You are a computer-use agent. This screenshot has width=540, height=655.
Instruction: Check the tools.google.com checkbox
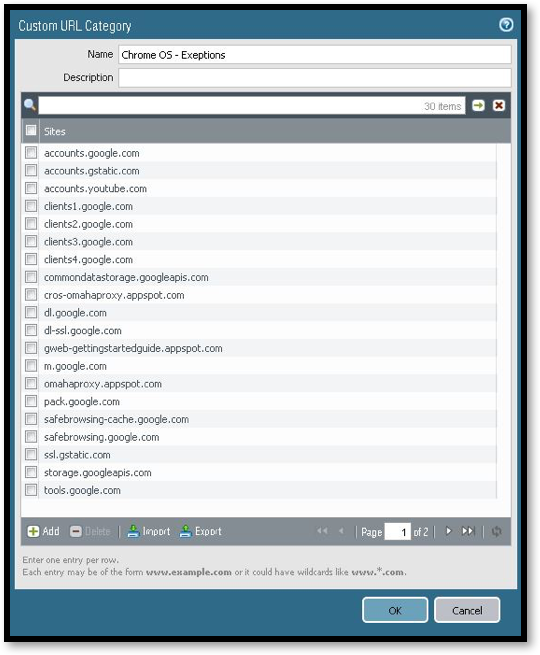(31, 490)
